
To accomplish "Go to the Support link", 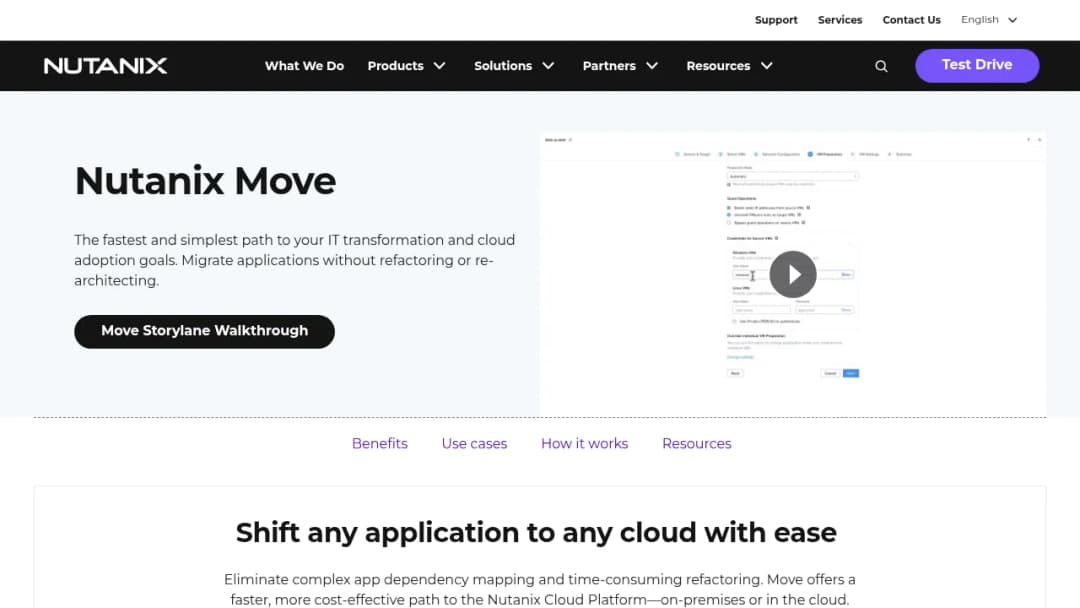I will 776,20.
